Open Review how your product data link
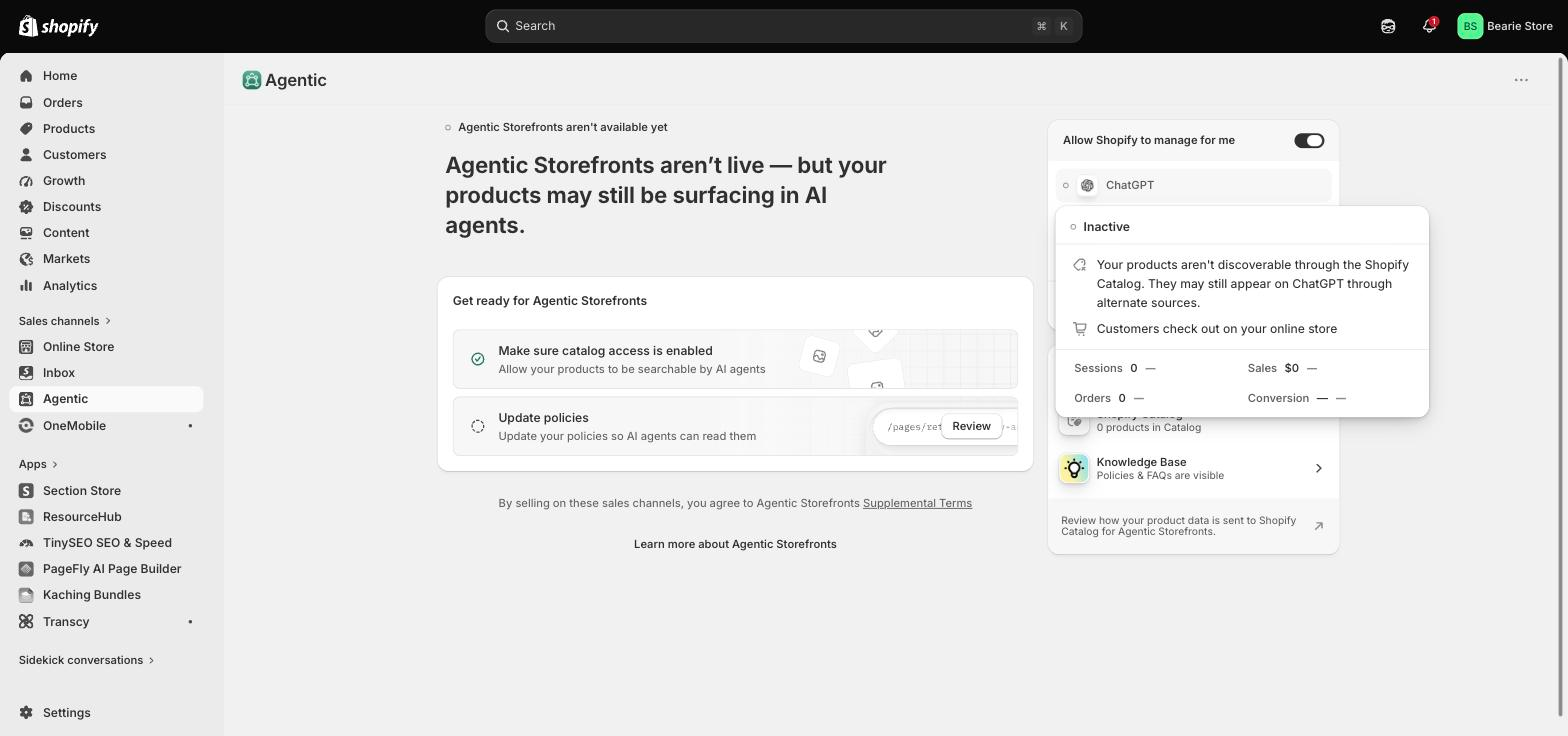1568x736 pixels. [x=1193, y=526]
